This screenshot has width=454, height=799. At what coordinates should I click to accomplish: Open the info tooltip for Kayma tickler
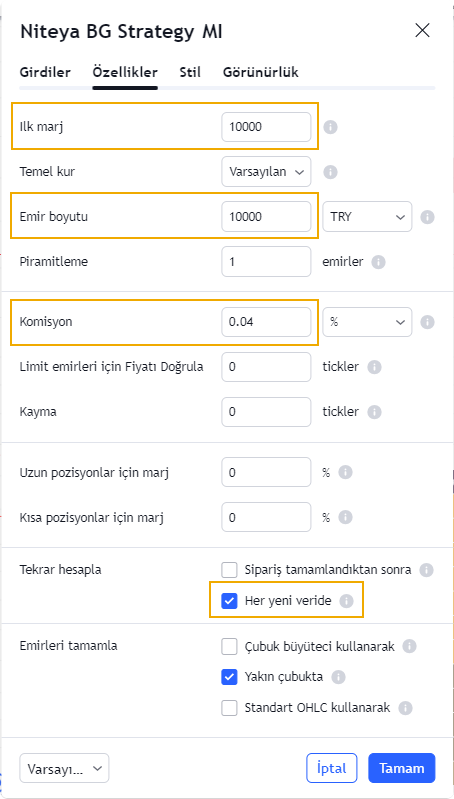374,412
